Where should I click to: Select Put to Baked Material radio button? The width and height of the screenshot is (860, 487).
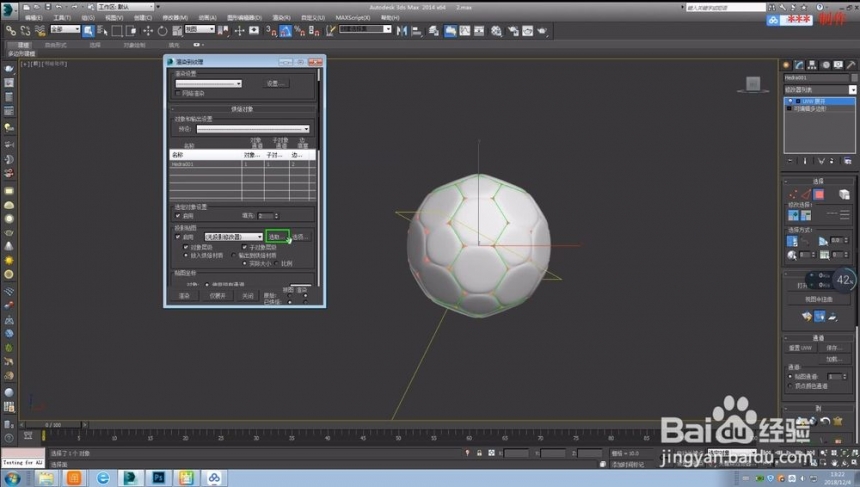(186, 256)
